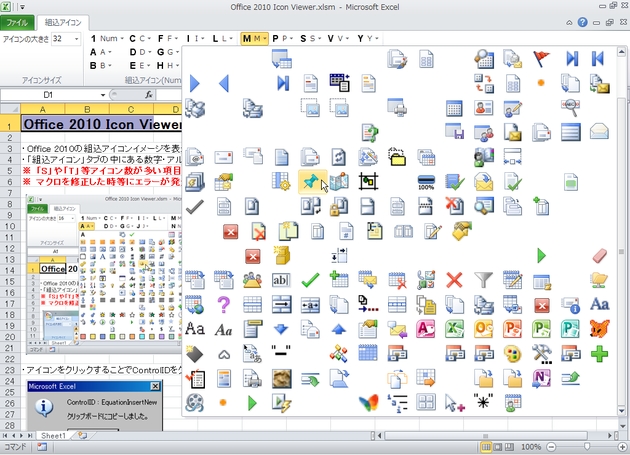The image size is (630, 455).
Task: Click the fx insert function button
Action: [149, 95]
